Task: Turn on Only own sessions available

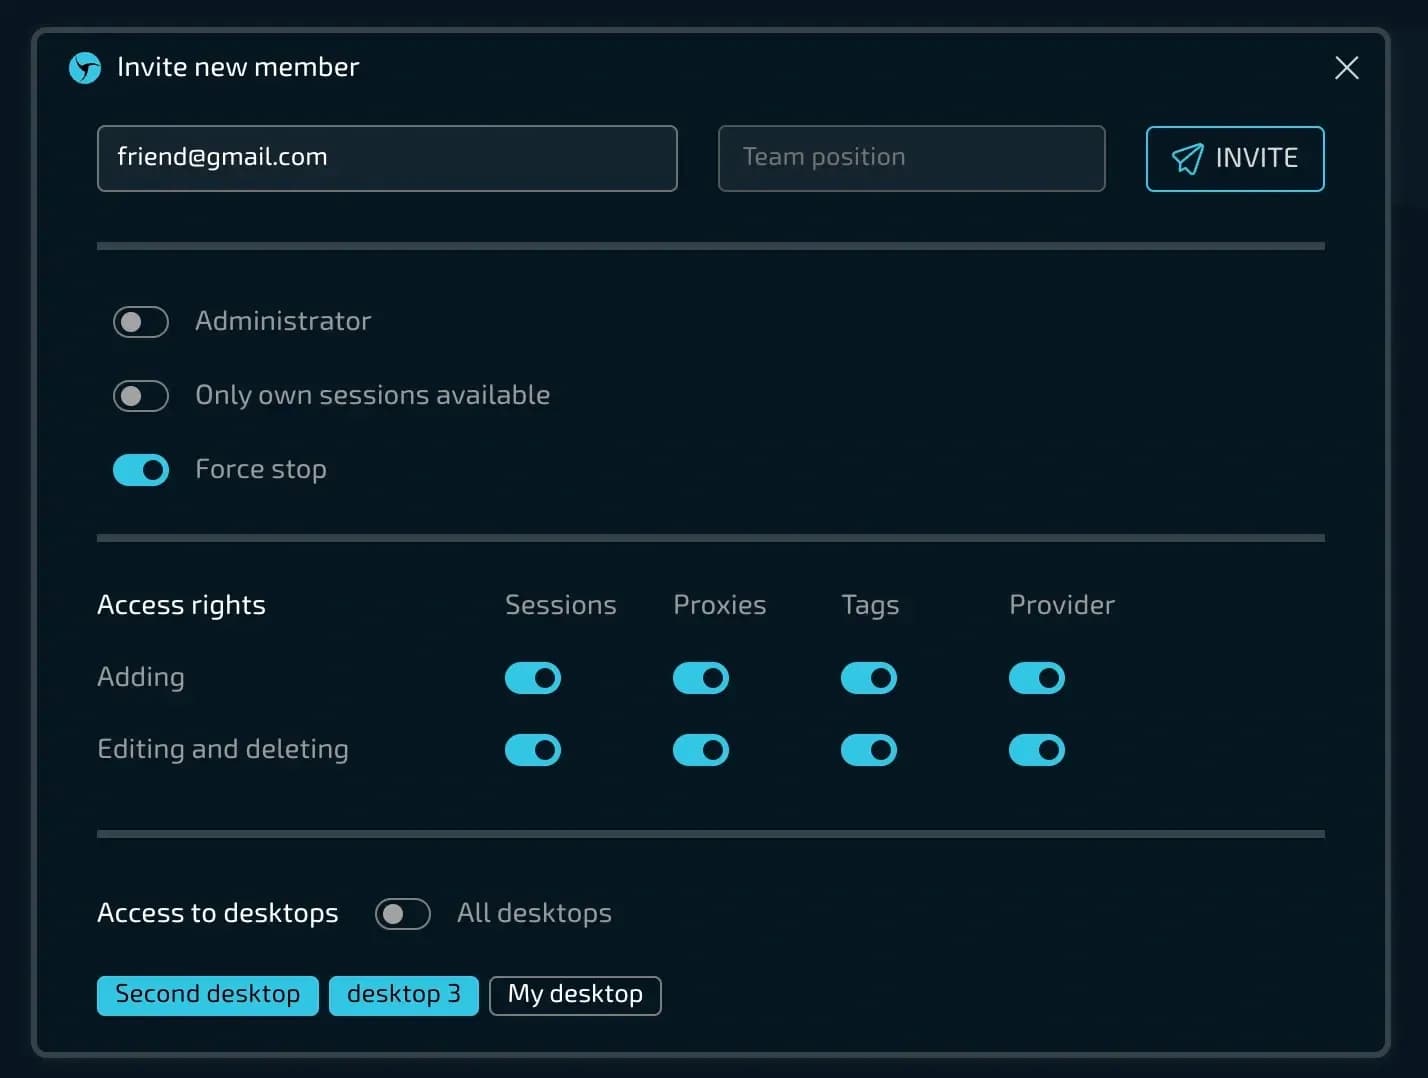Action: click(x=141, y=396)
